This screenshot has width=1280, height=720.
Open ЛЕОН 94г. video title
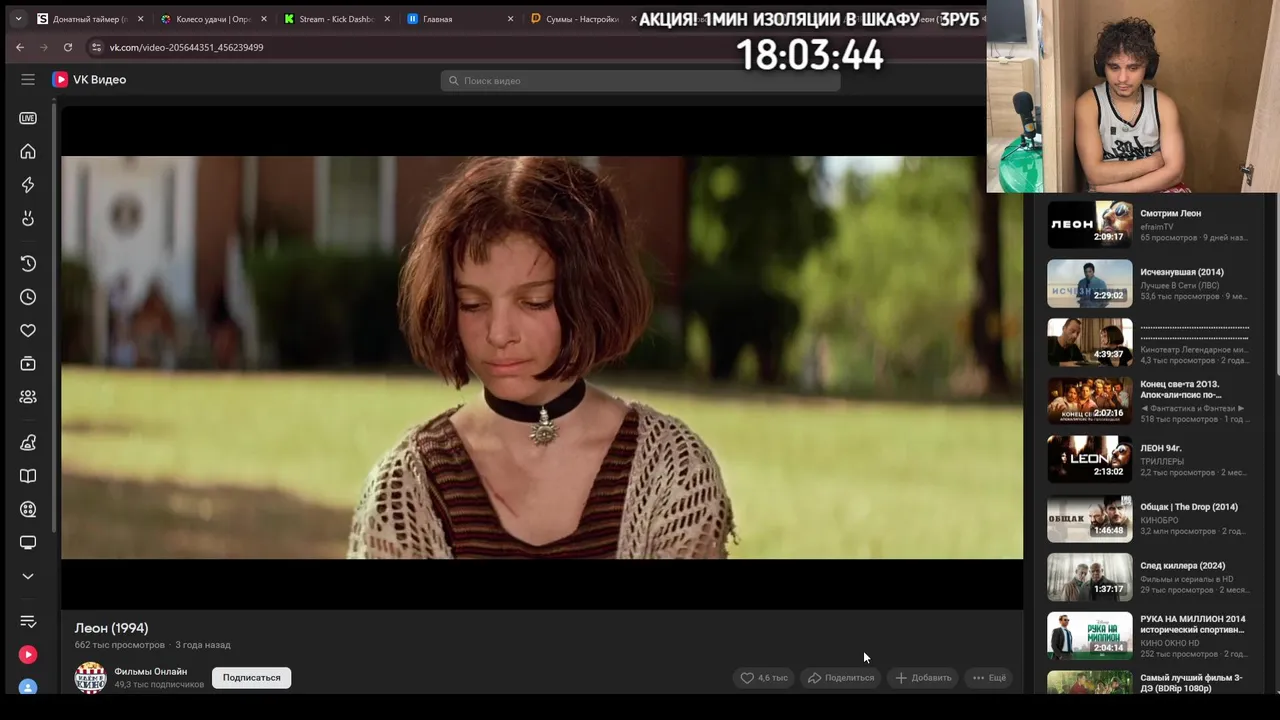pos(1161,448)
